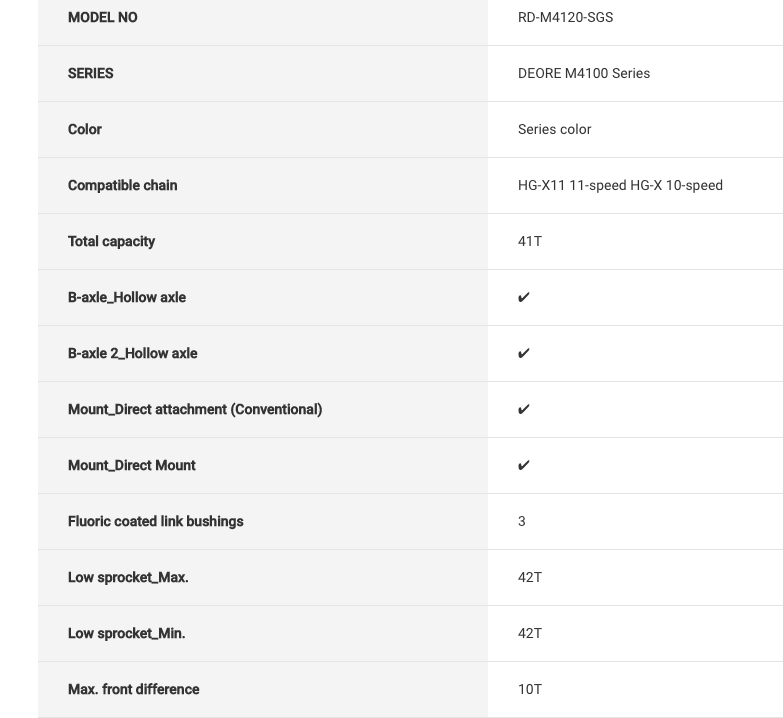Image resolution: width=783 pixels, height=718 pixels.
Task: Click the checkmark for B-axle_Hollow axle
Action: point(524,298)
